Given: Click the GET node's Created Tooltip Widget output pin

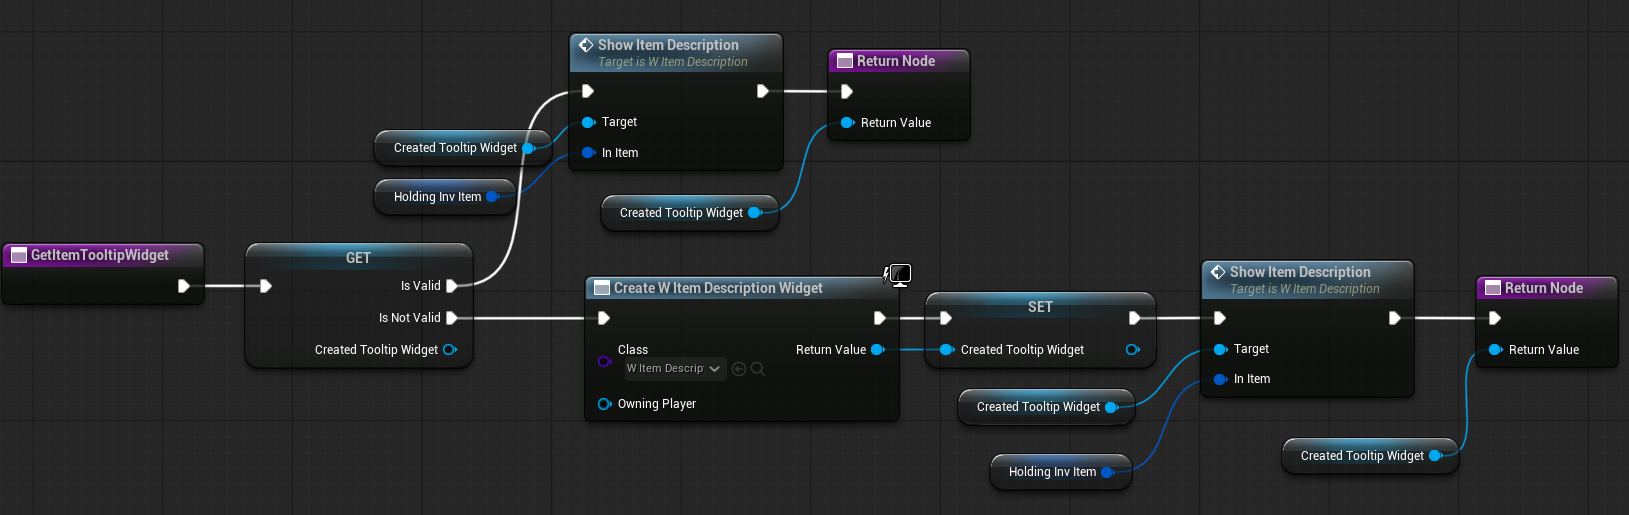Looking at the screenshot, I should pyautogui.click(x=450, y=350).
